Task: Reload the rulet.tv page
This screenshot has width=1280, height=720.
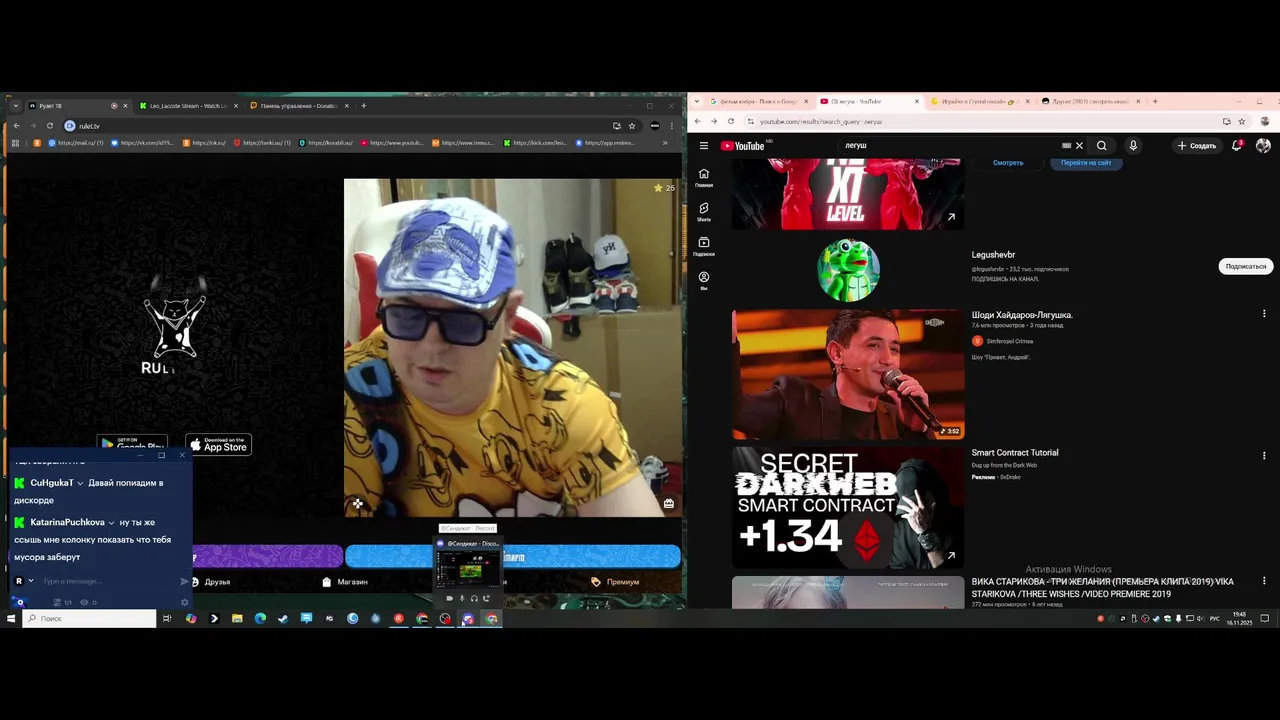Action: click(49, 126)
